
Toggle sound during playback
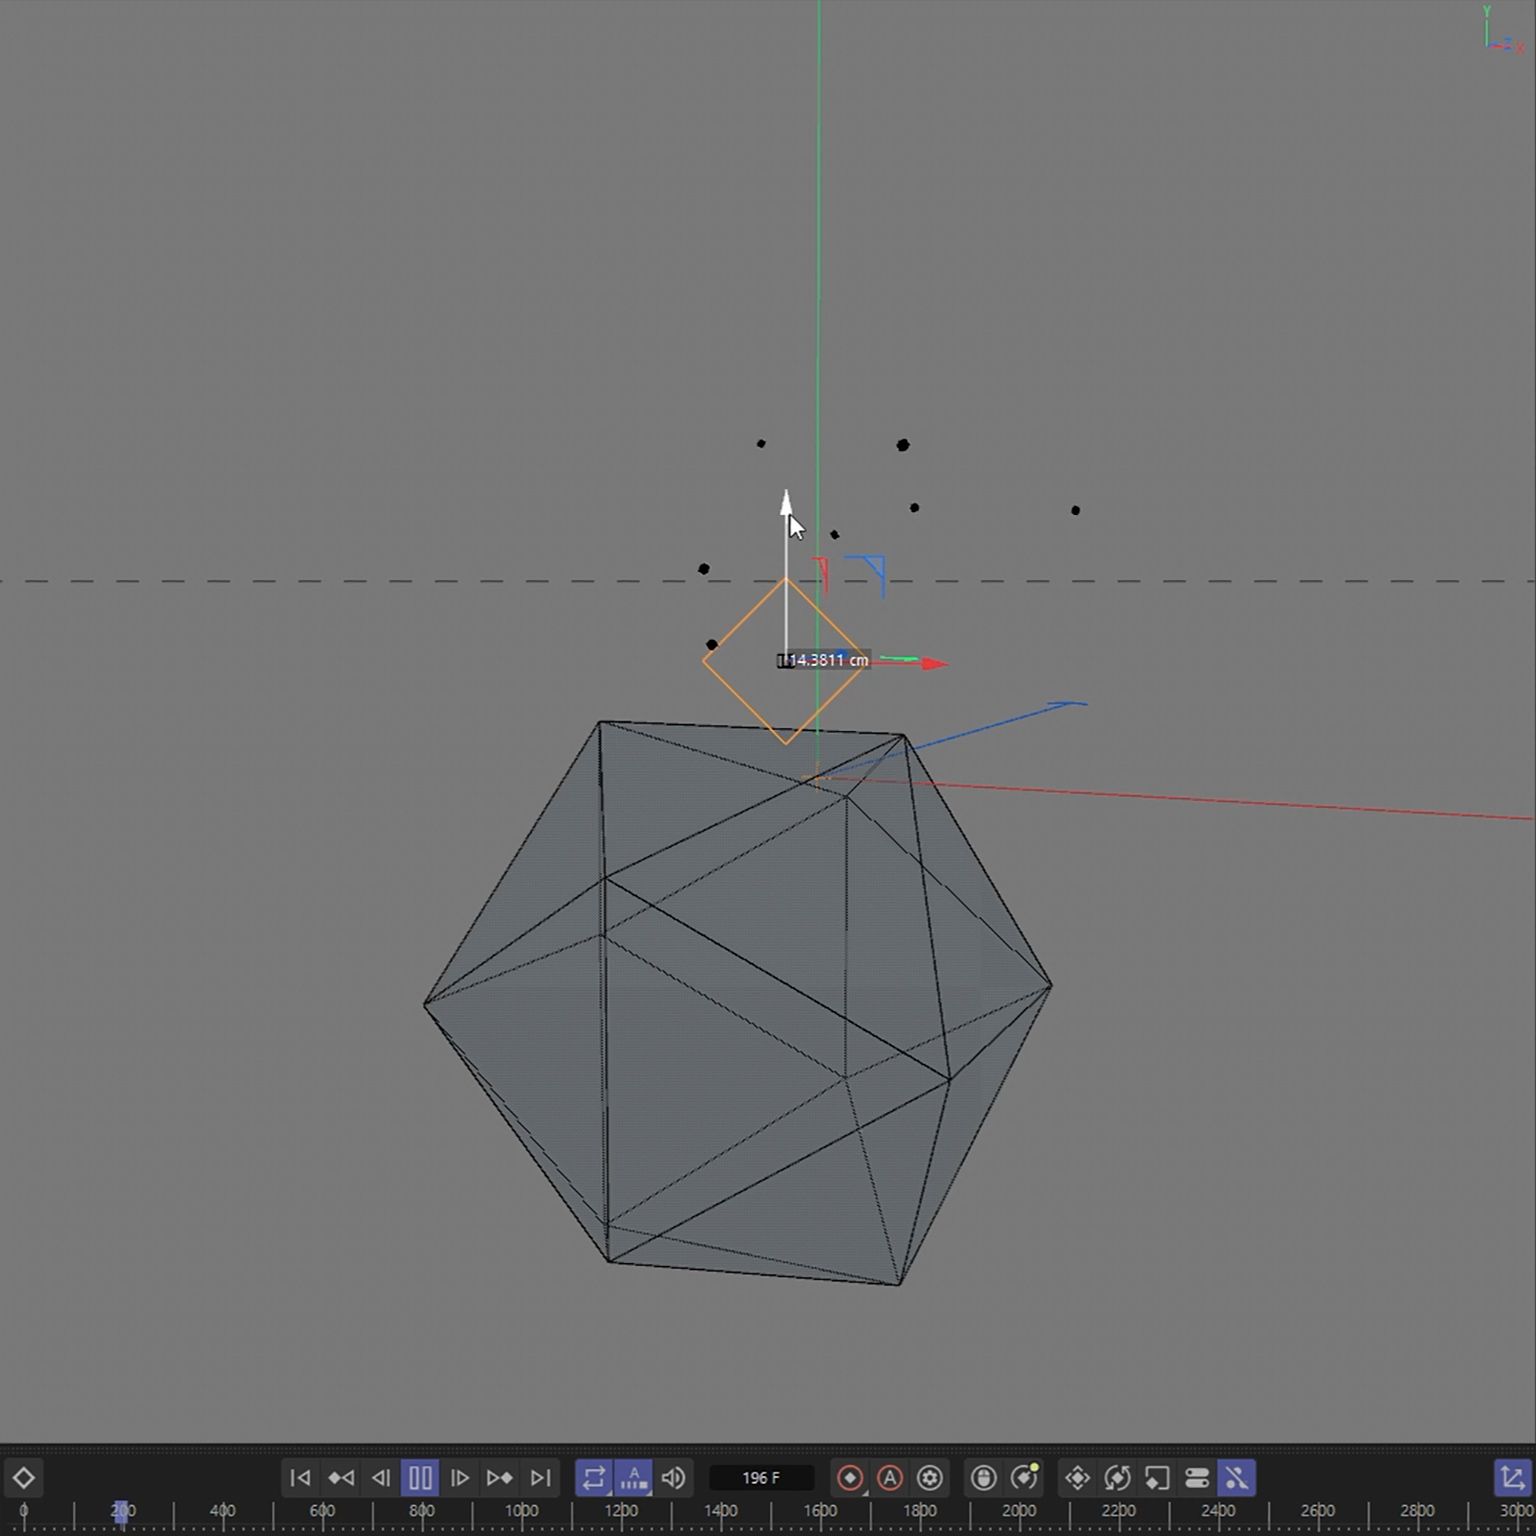pyautogui.click(x=673, y=1478)
